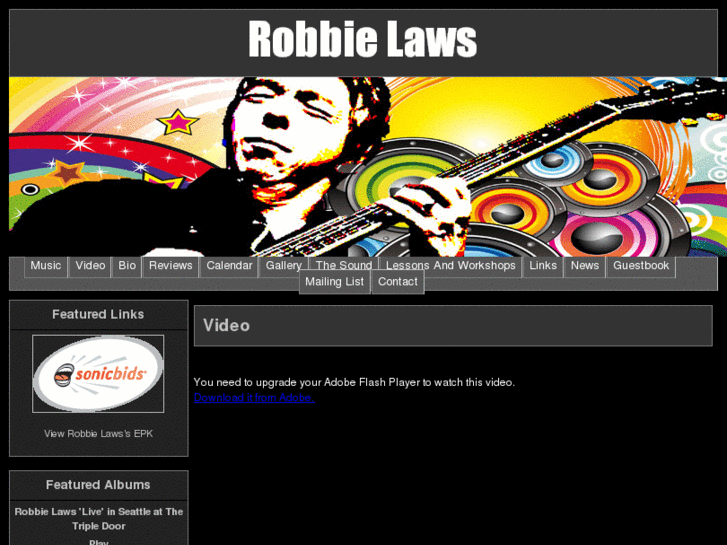
Task: Click View Robbie Laws's EPK link
Action: [98, 434]
